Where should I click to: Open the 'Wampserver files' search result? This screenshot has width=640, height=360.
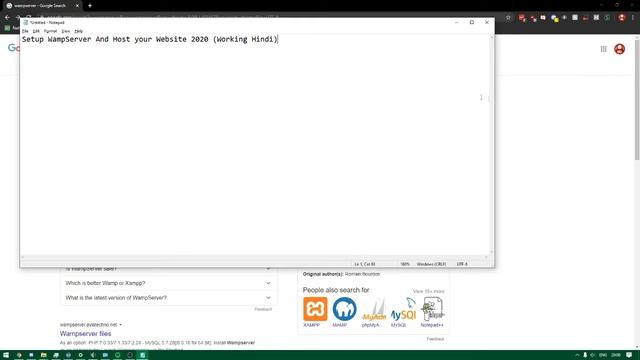[85, 333]
